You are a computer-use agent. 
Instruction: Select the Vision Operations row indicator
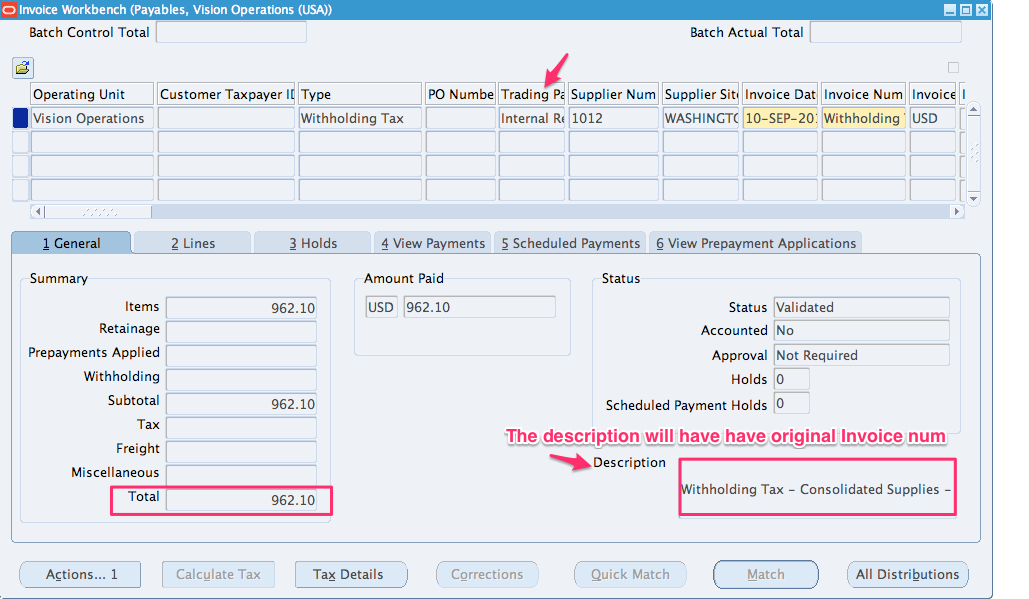(20, 118)
